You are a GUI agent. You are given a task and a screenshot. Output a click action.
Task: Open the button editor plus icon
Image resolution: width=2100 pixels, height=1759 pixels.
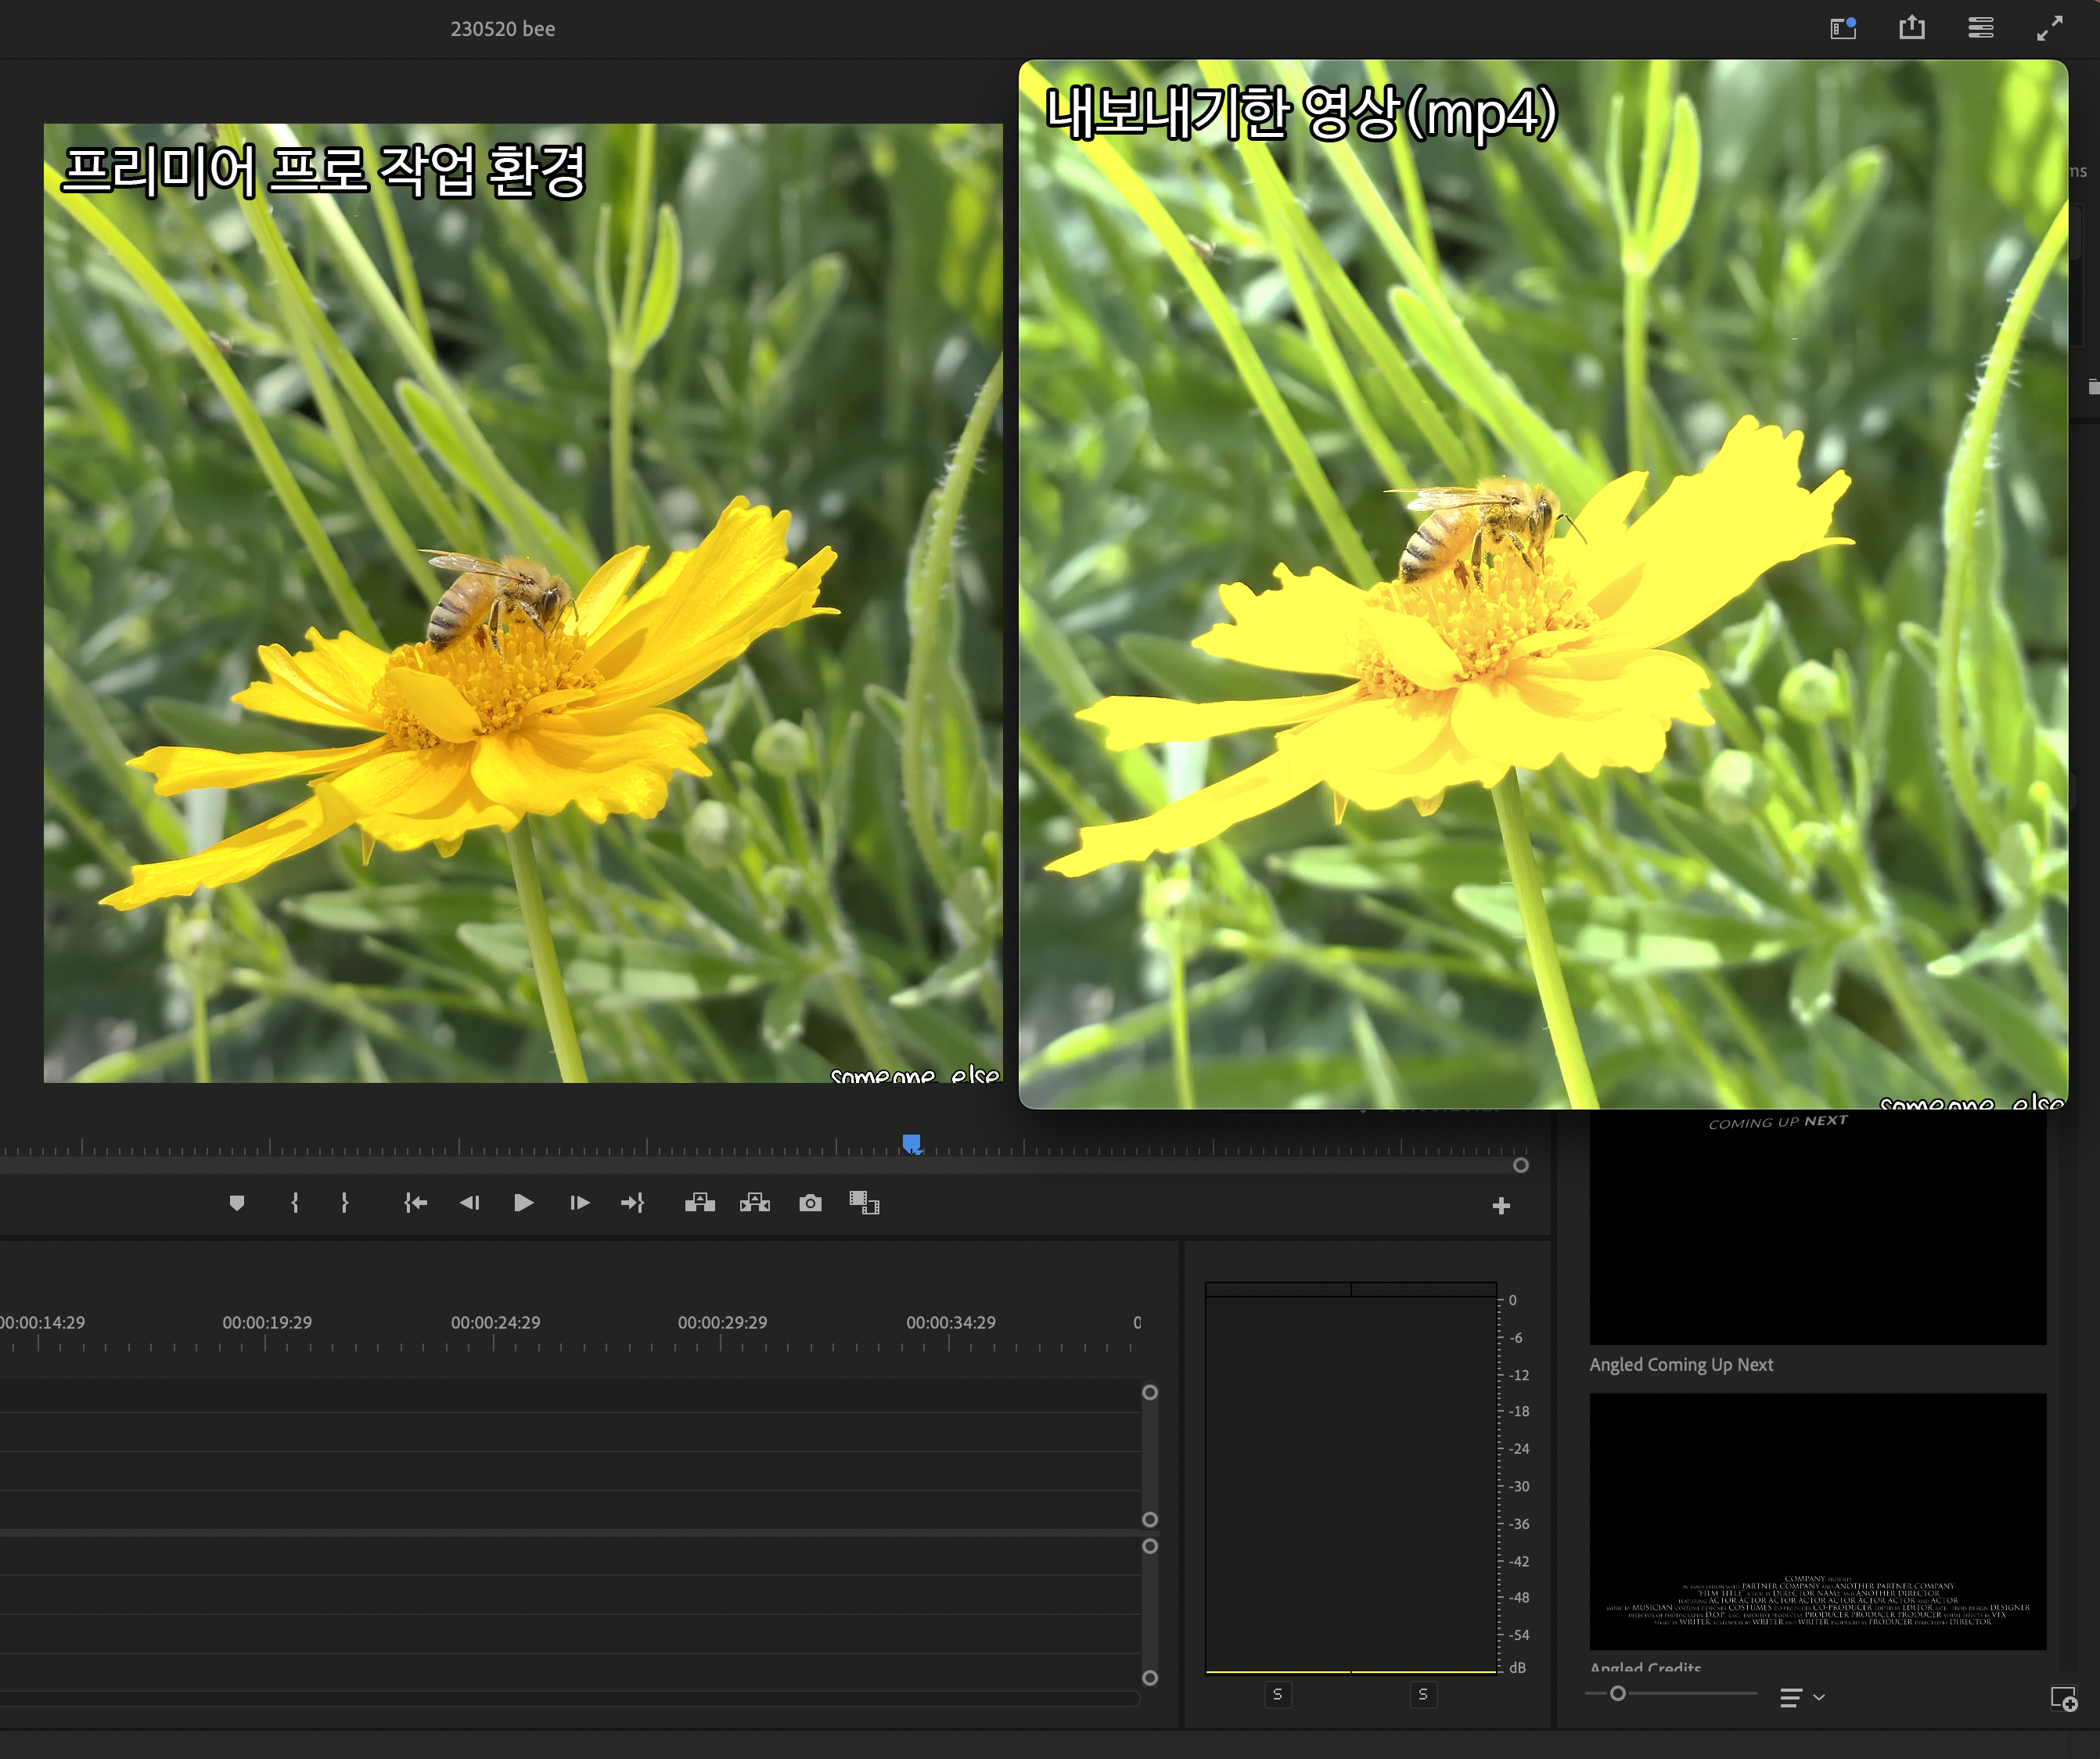[x=1501, y=1206]
